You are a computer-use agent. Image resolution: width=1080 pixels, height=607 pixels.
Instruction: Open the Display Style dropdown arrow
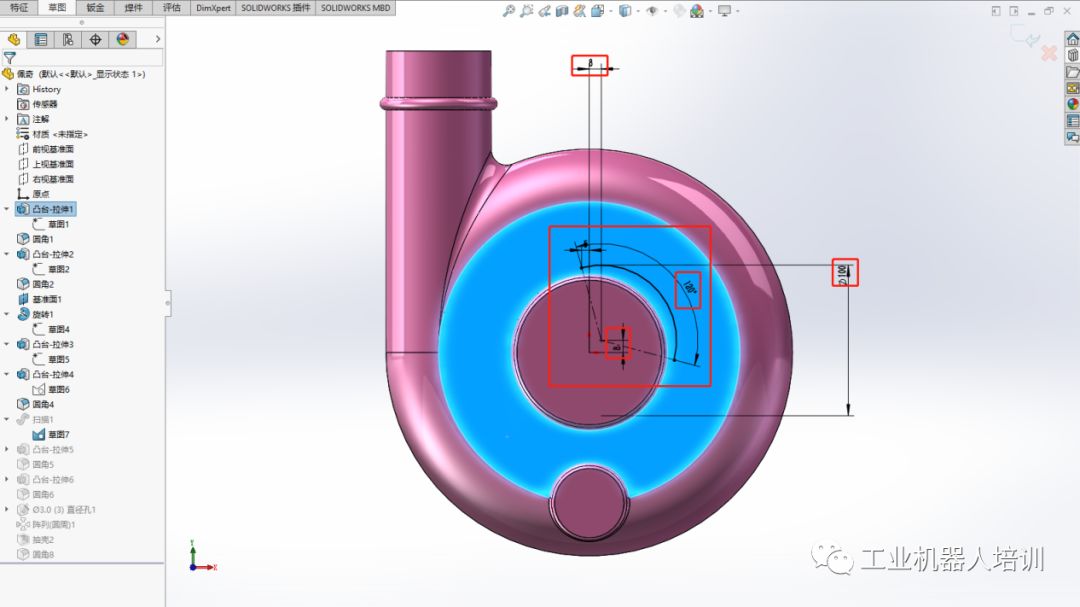point(636,11)
